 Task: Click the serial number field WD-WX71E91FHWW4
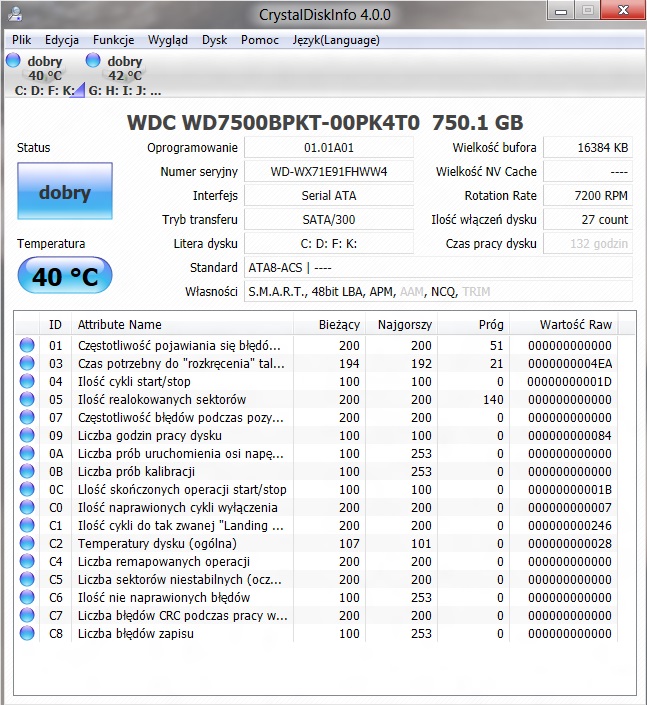[329, 171]
